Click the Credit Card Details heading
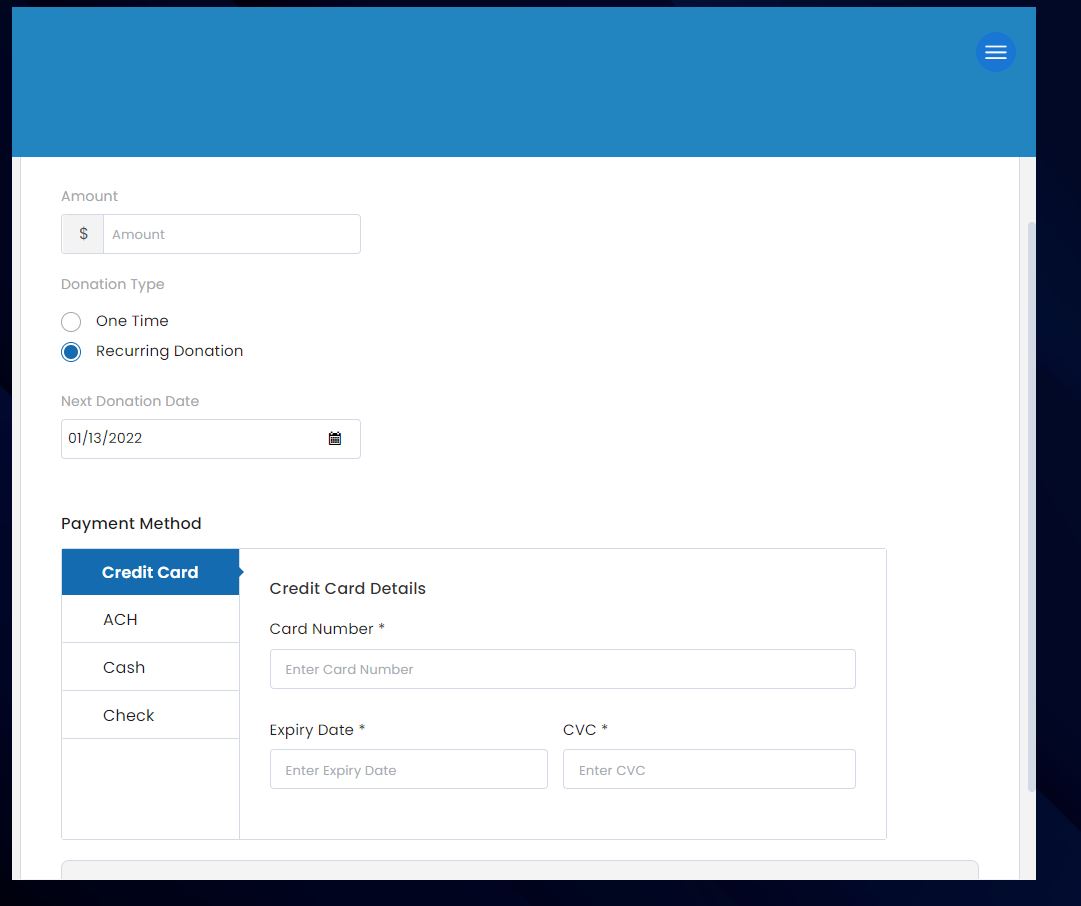Image resolution: width=1081 pixels, height=906 pixels. point(347,588)
